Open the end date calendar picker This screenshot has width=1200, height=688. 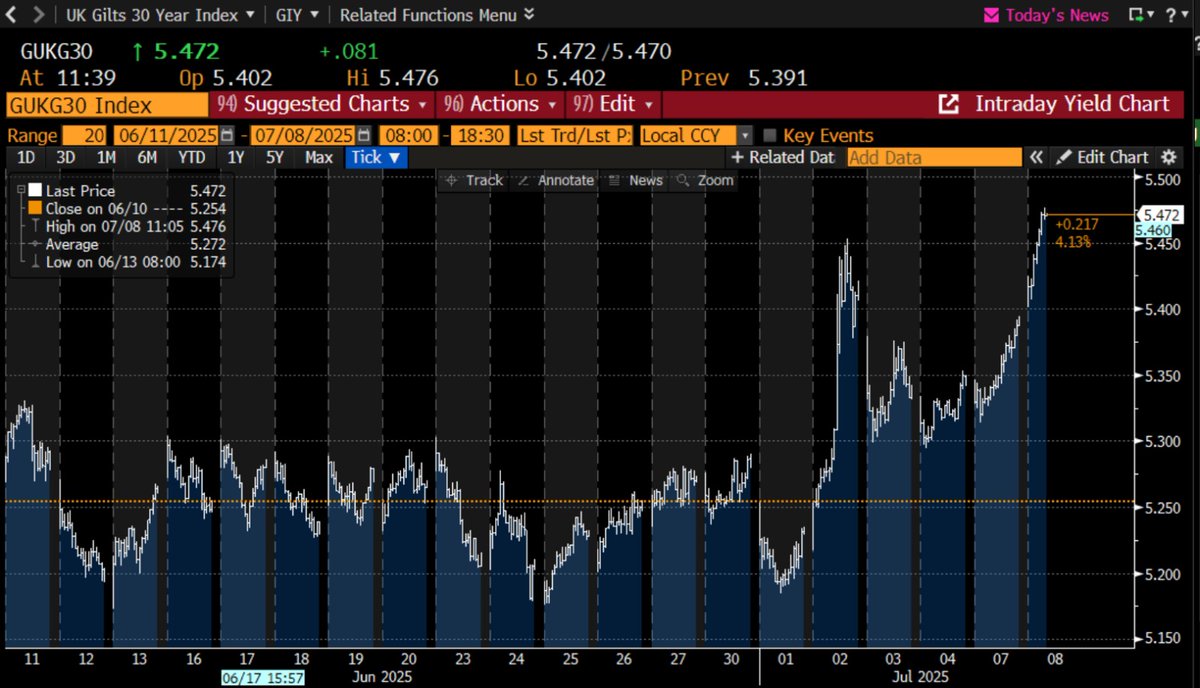coord(365,136)
